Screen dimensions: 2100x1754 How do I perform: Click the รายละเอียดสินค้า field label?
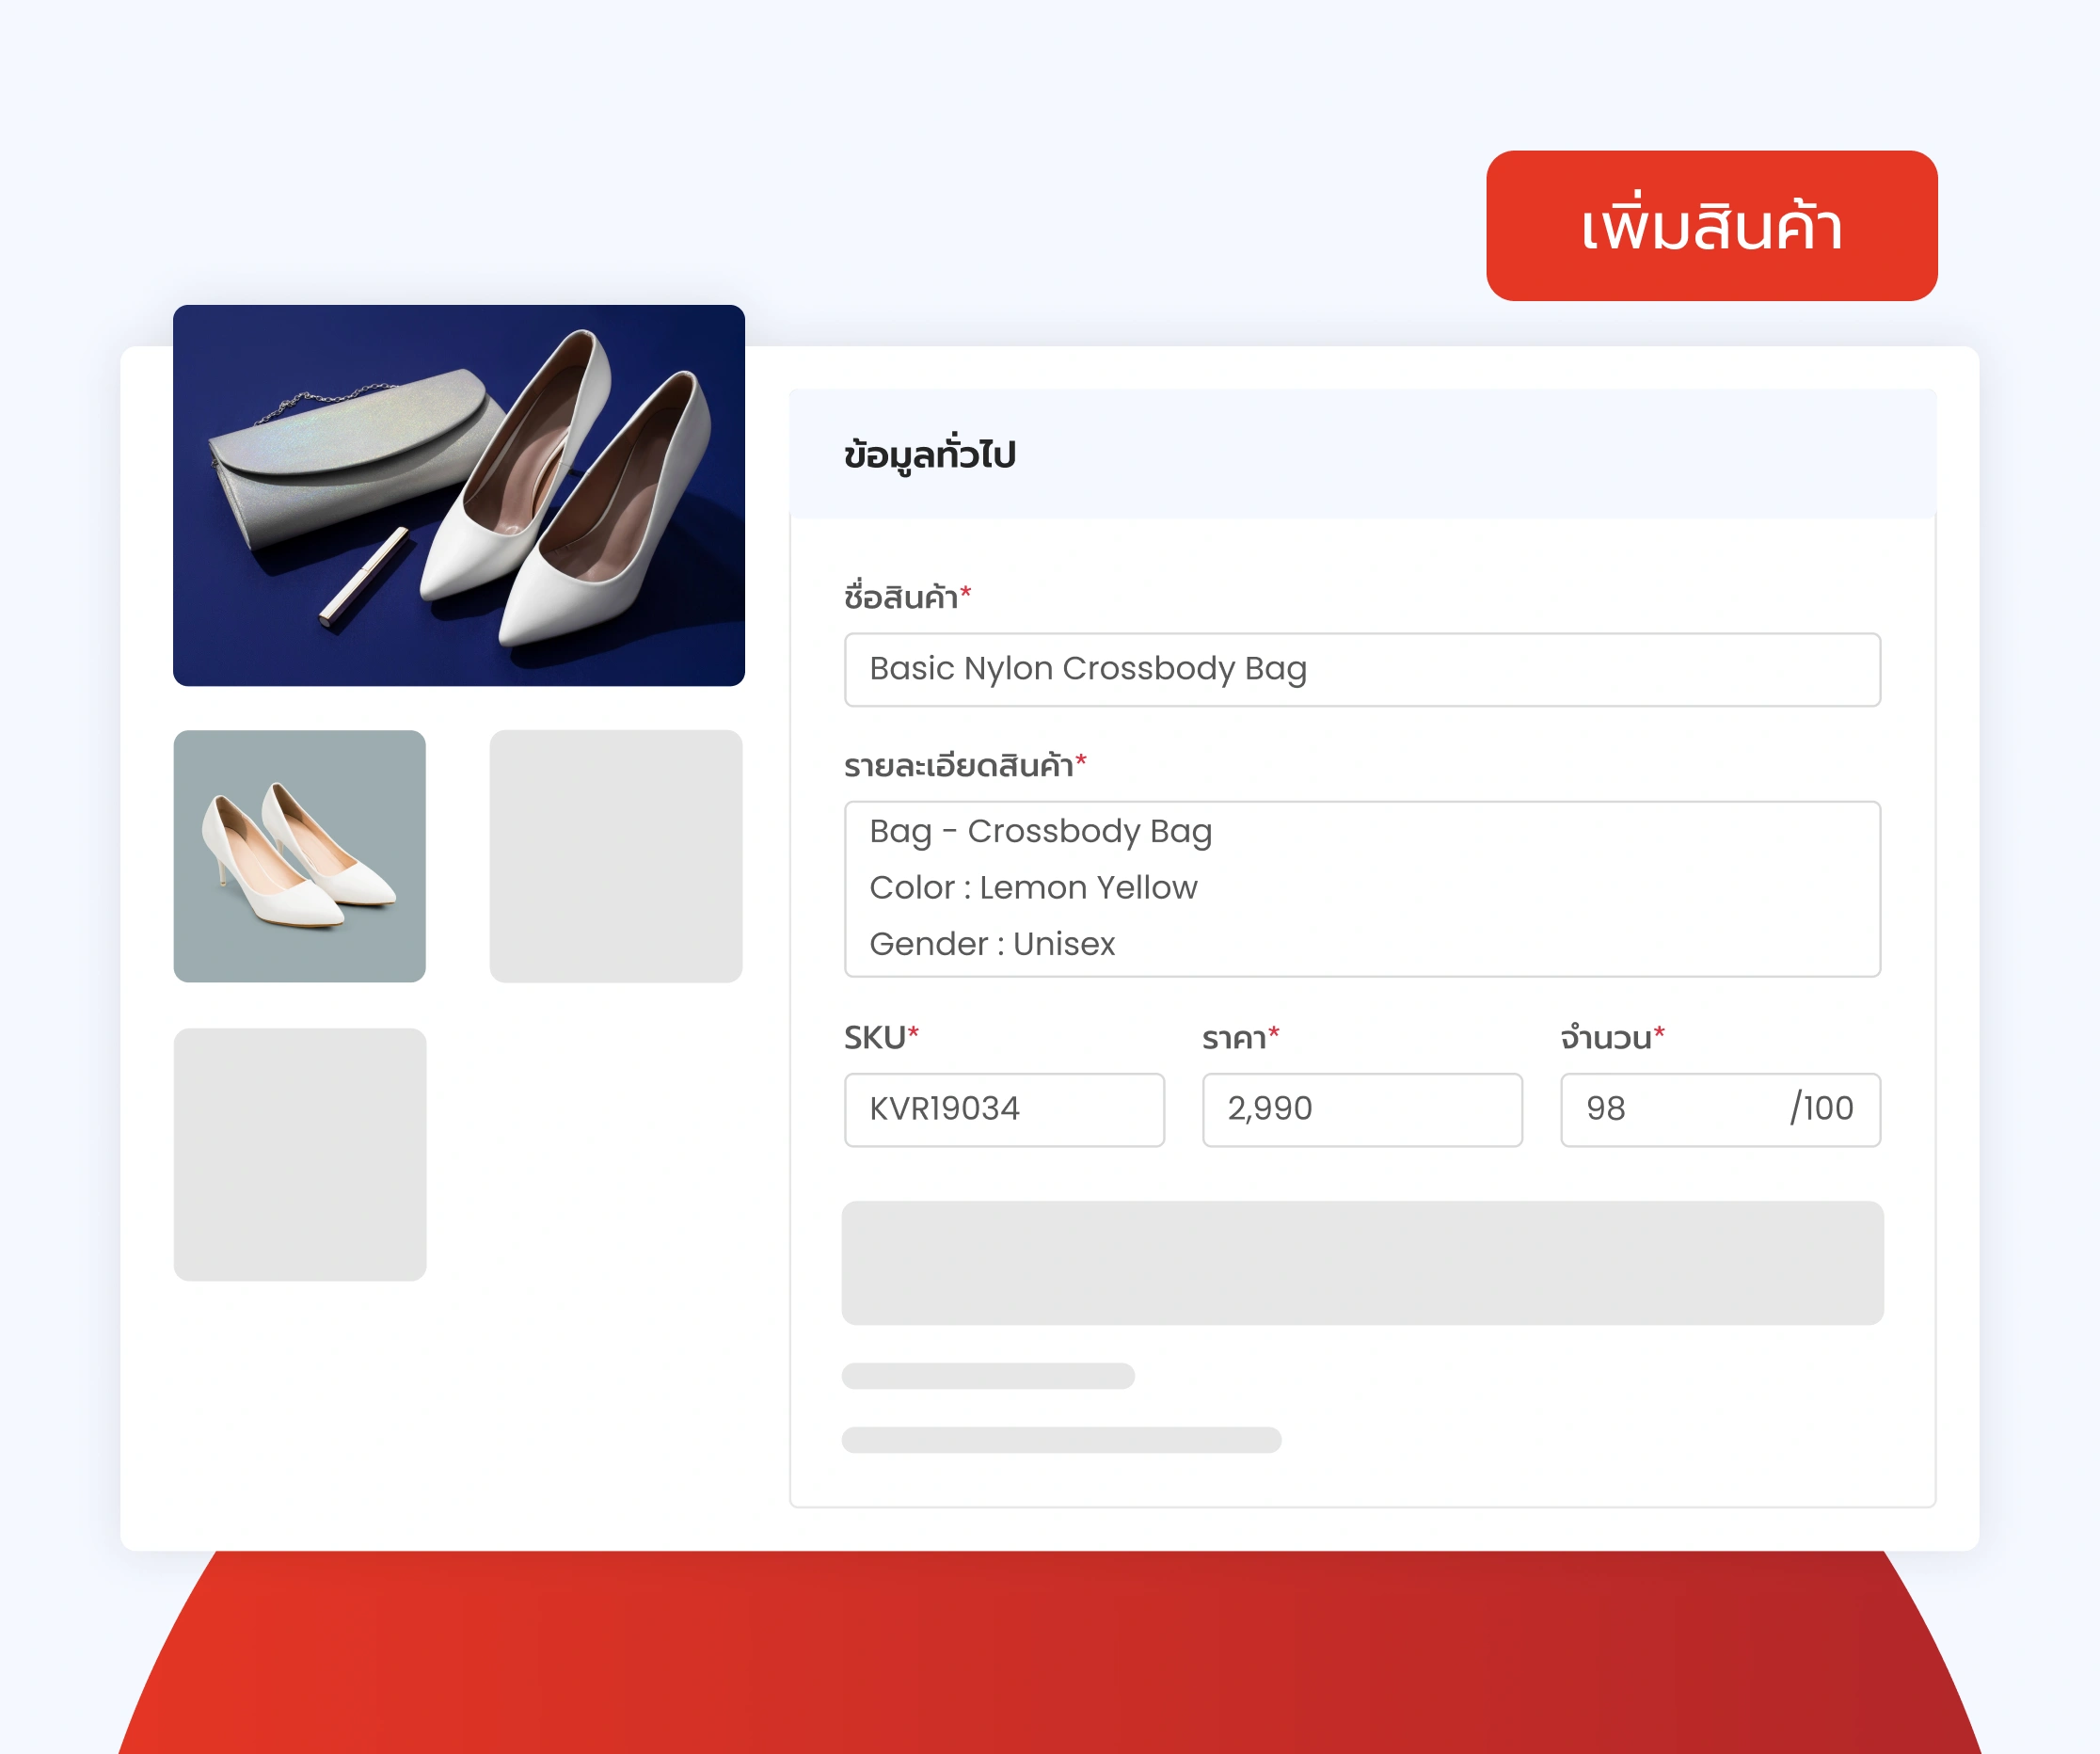[x=965, y=766]
